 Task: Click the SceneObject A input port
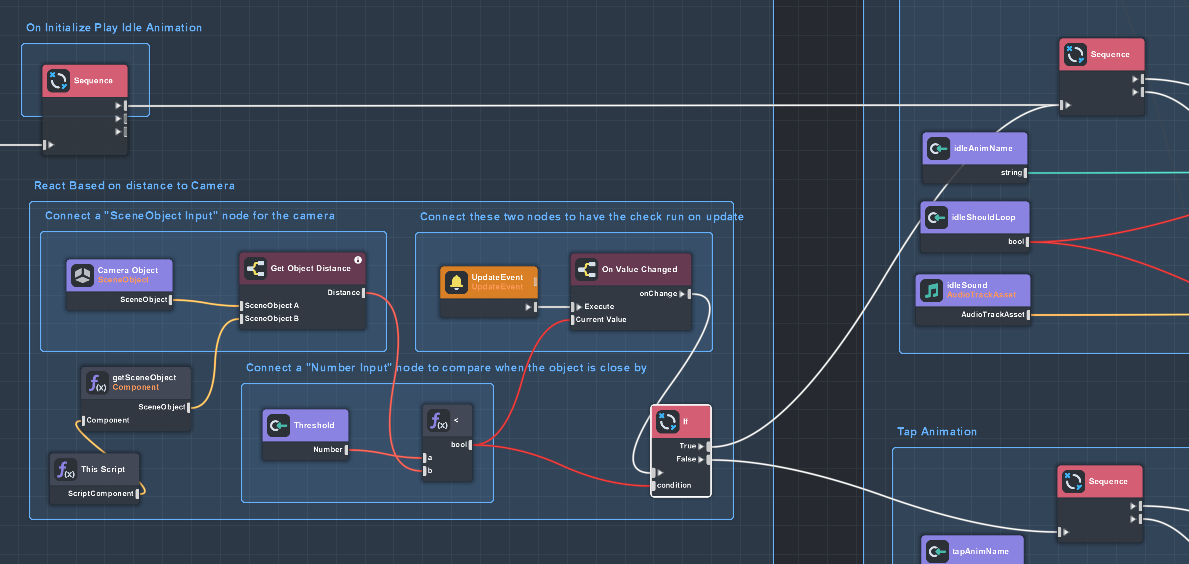[x=240, y=306]
